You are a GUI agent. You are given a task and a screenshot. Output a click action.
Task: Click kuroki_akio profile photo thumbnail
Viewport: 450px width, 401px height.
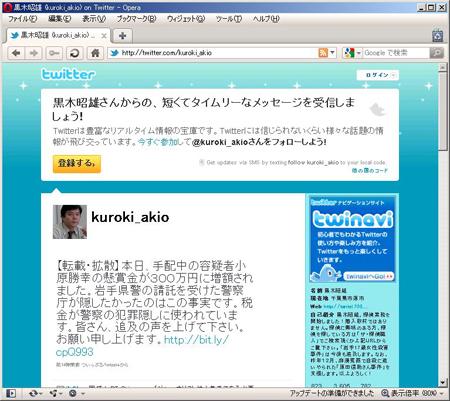point(70,222)
